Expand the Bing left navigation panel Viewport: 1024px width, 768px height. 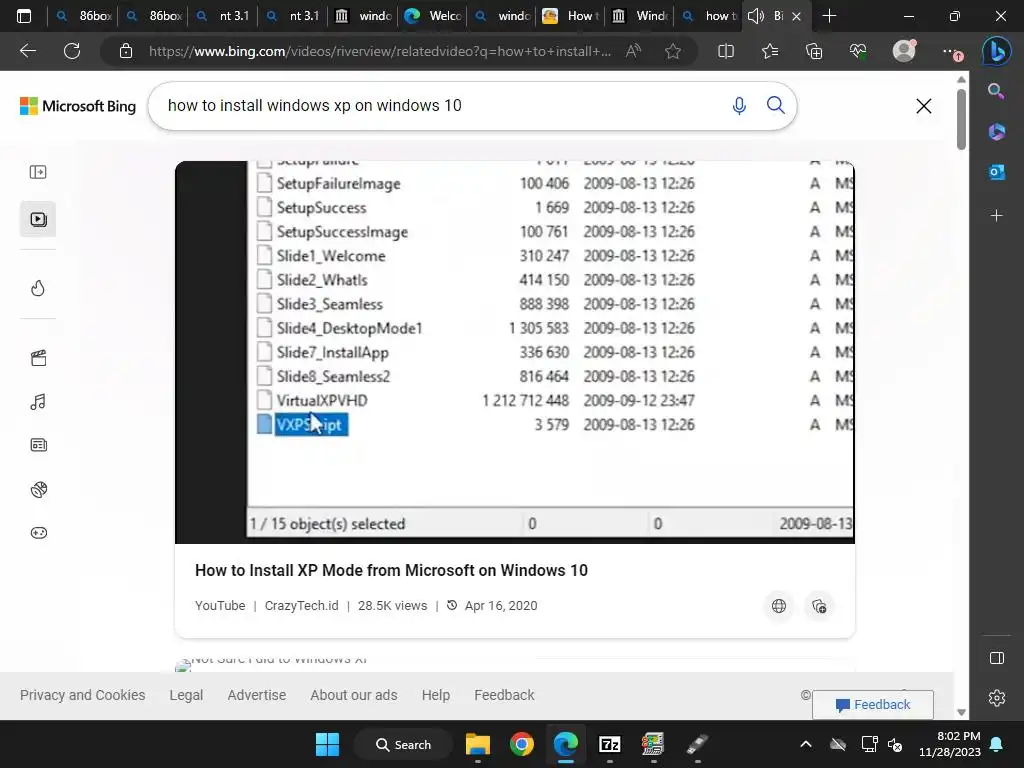[x=38, y=172]
